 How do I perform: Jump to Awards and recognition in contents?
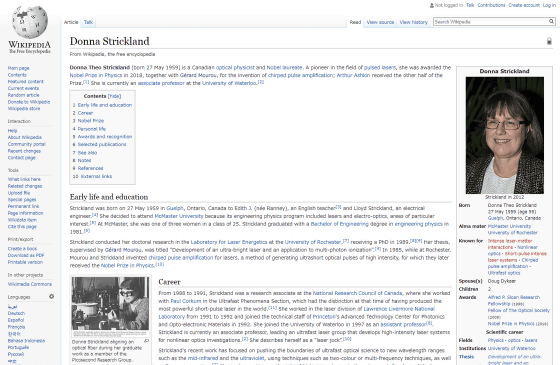pyautogui.click(x=105, y=137)
